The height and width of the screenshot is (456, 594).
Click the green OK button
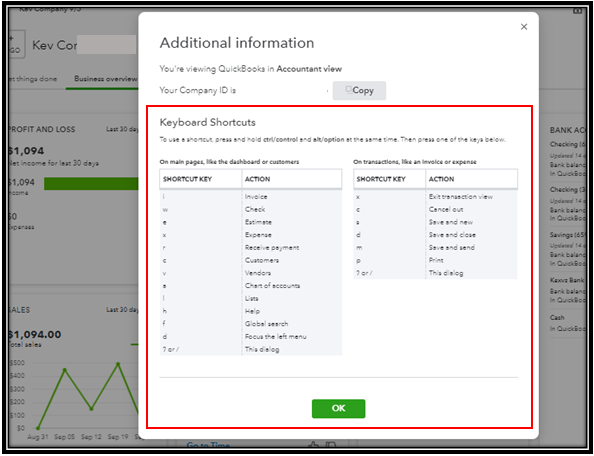point(338,408)
